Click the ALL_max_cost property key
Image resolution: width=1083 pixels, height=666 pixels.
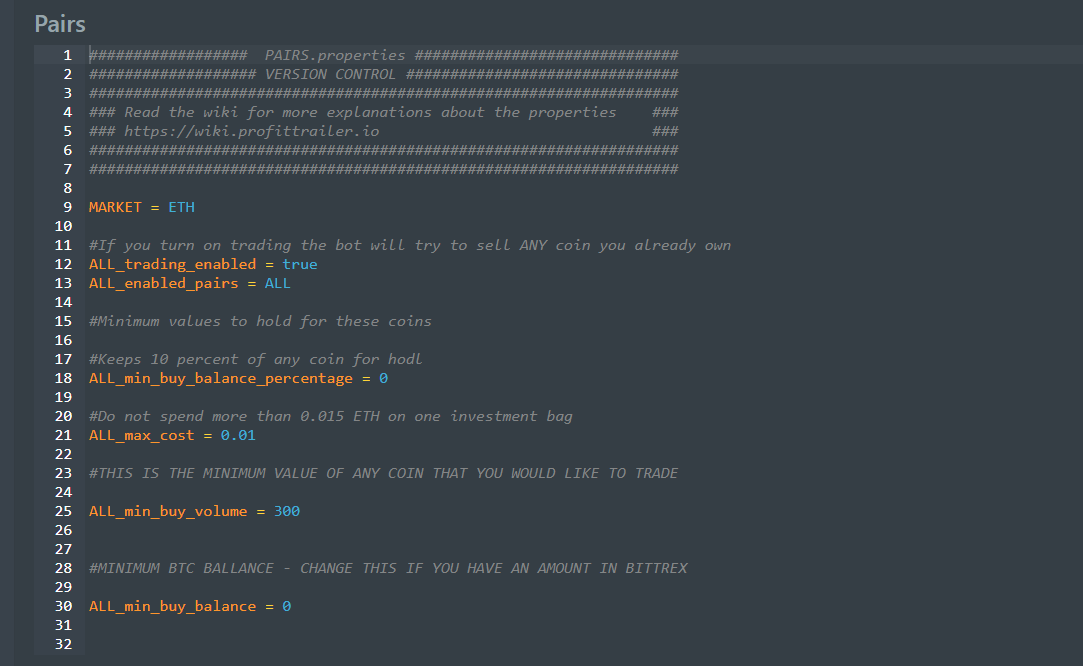click(141, 435)
